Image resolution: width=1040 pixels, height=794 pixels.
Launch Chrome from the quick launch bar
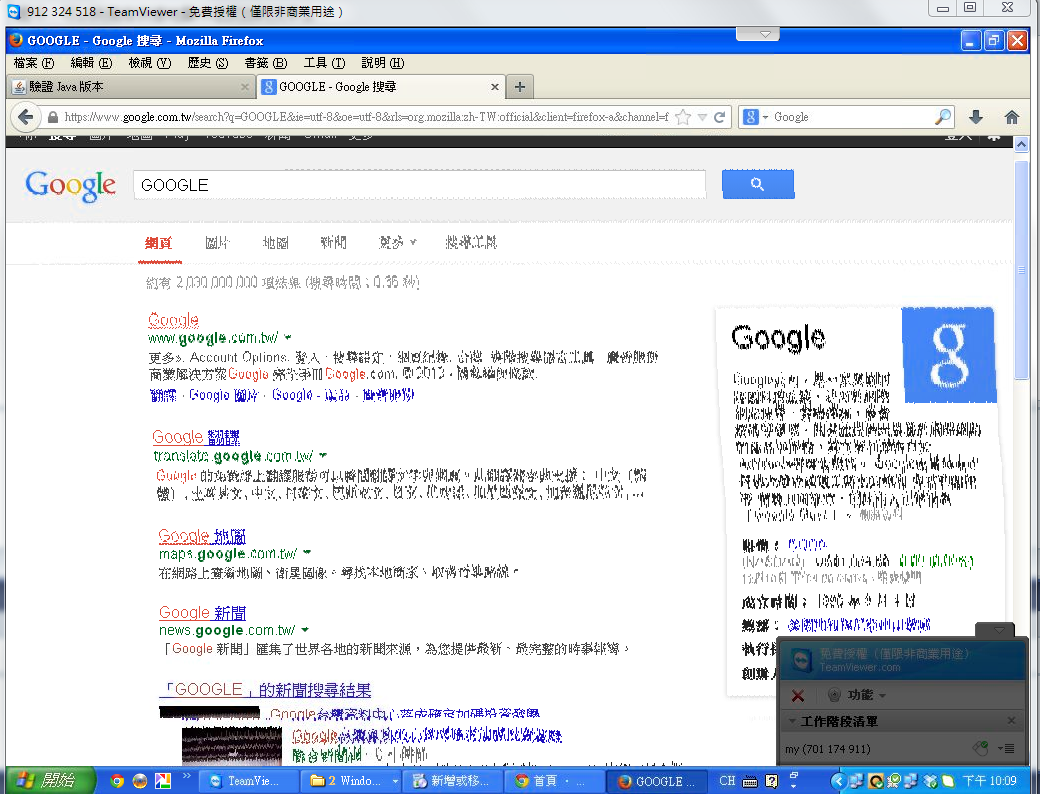click(x=117, y=781)
